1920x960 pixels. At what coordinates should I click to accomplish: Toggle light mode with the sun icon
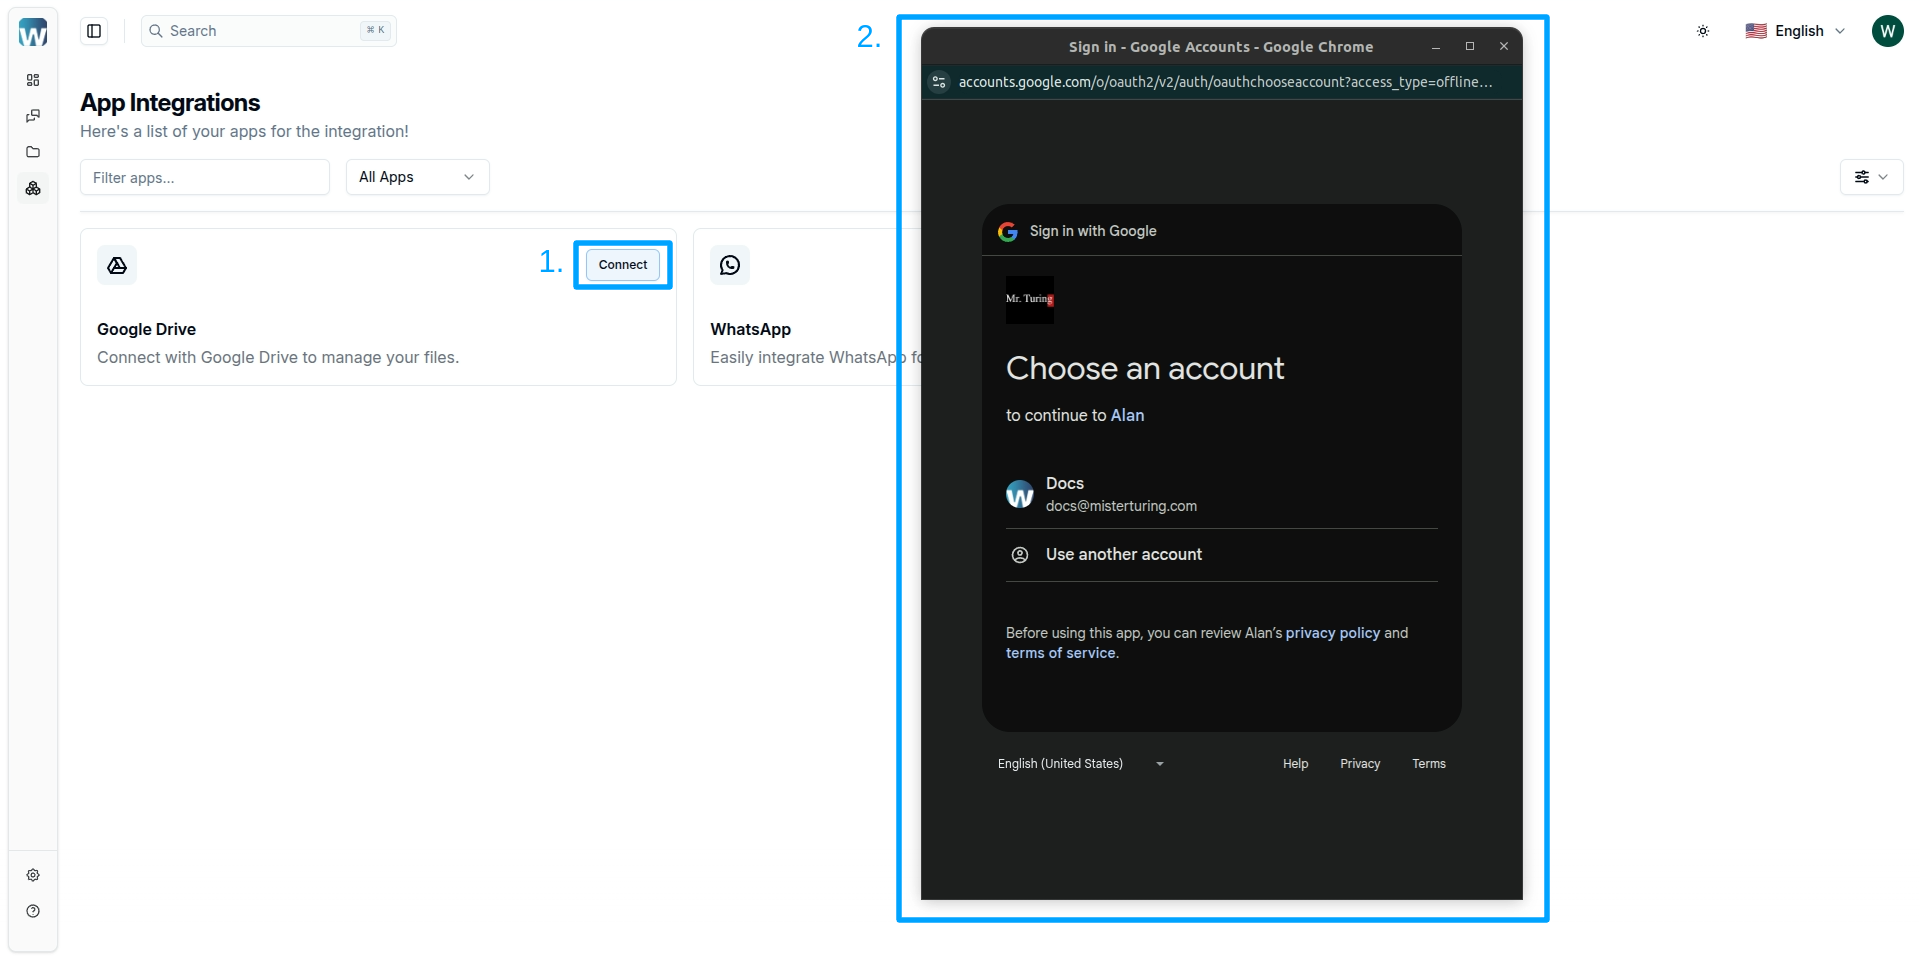pyautogui.click(x=1703, y=31)
